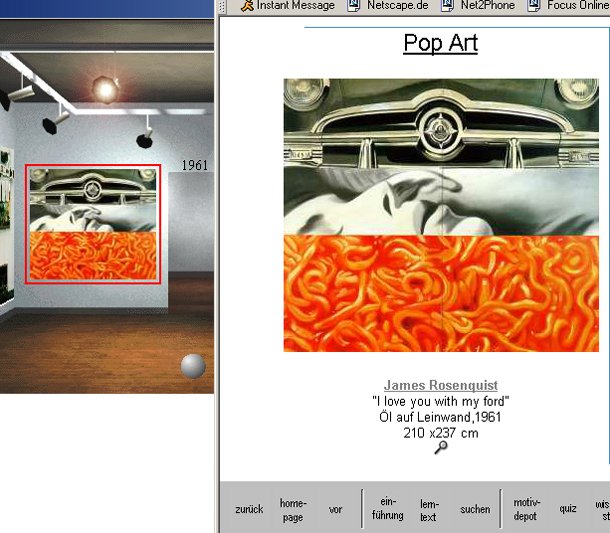Click the large Rosenquist painting image
Screen dimensions: 610x533
pyautogui.click(x=441, y=215)
